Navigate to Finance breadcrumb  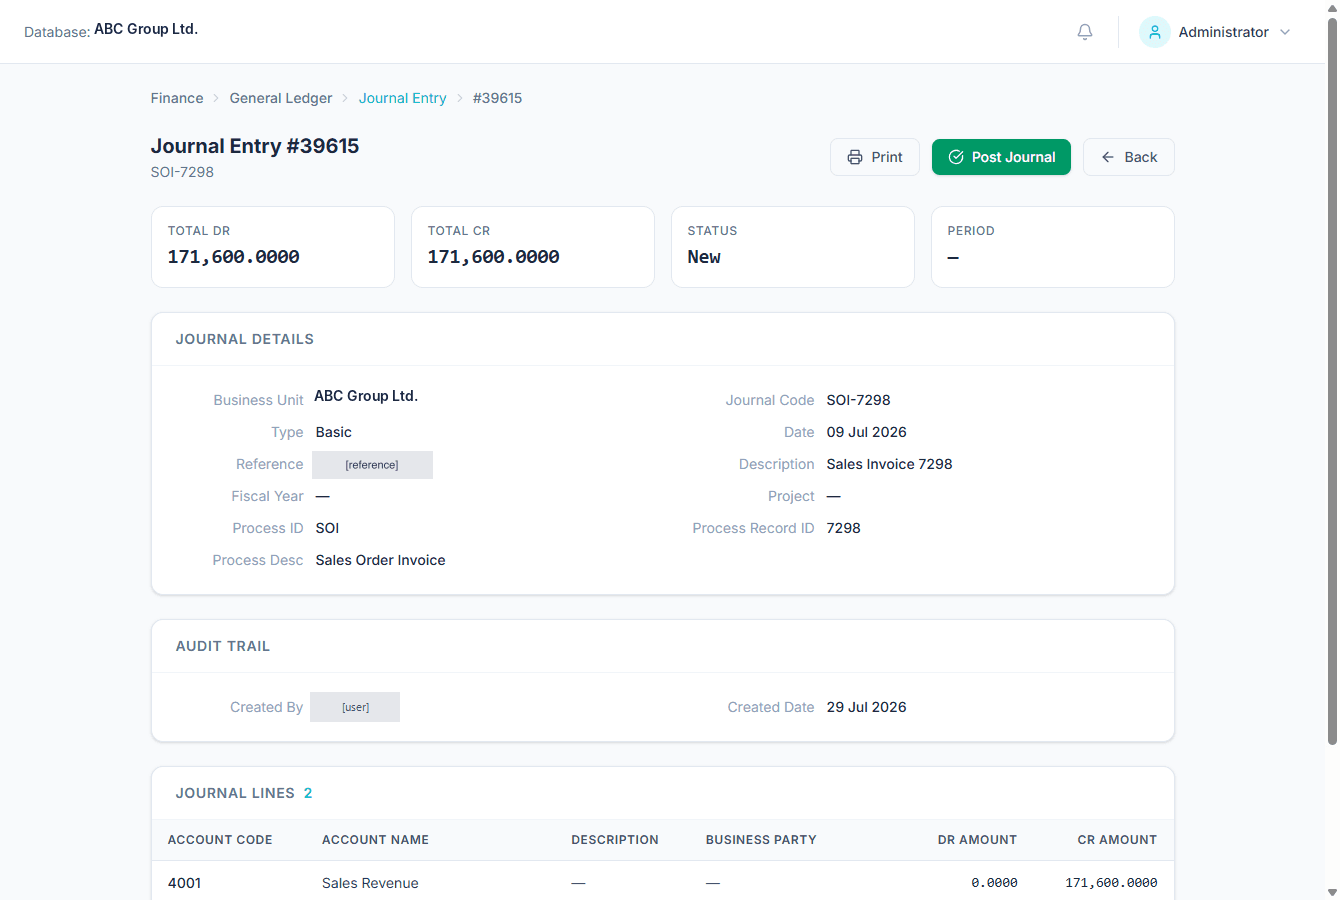(177, 98)
